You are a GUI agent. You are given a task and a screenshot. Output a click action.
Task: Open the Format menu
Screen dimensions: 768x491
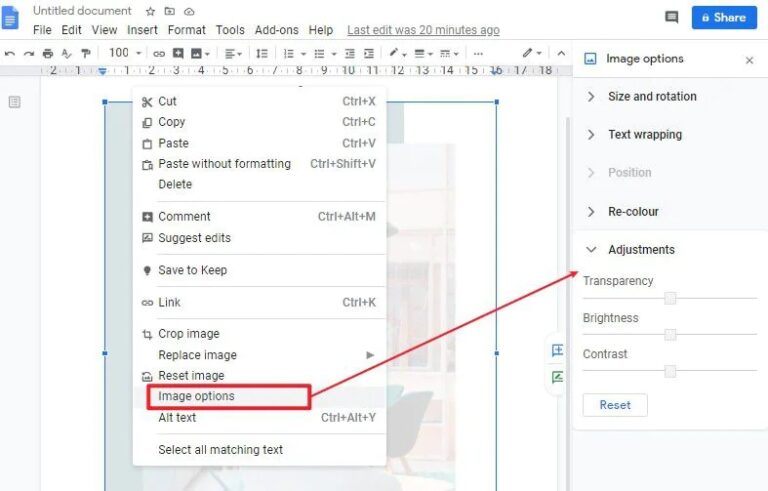click(187, 30)
